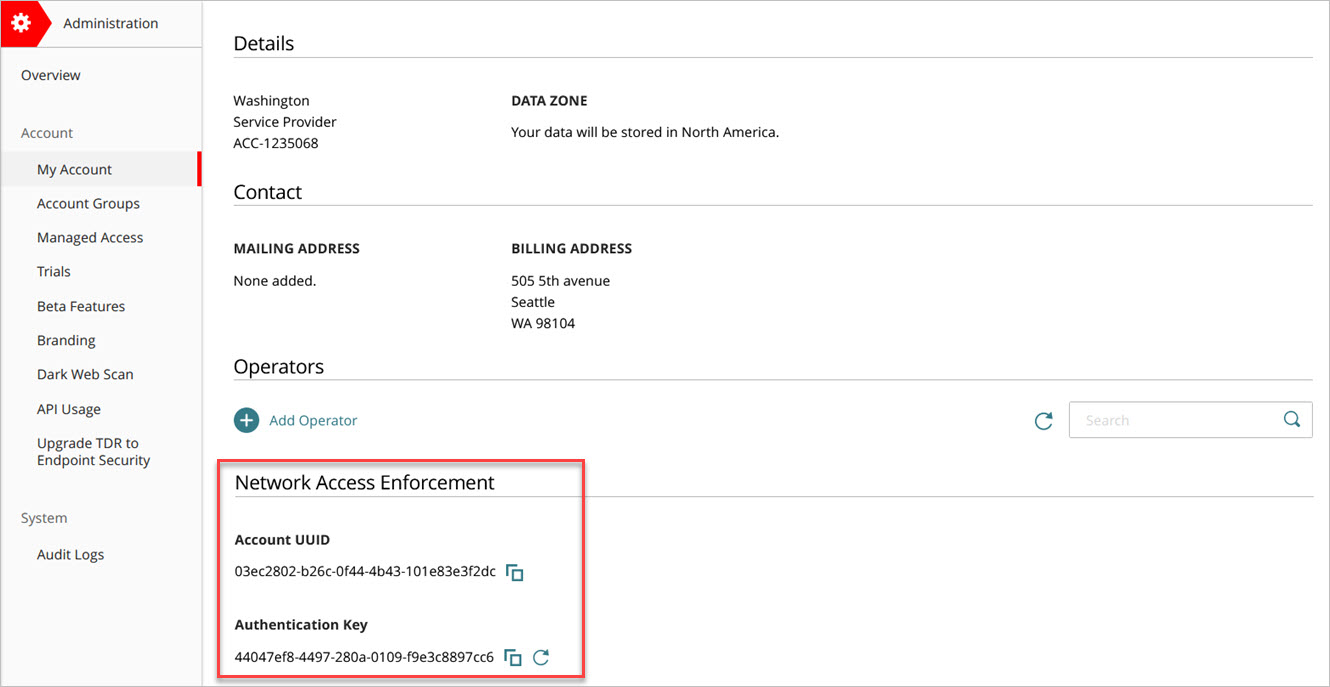Image resolution: width=1330 pixels, height=687 pixels.
Task: Open Account Groups
Action: coord(88,203)
